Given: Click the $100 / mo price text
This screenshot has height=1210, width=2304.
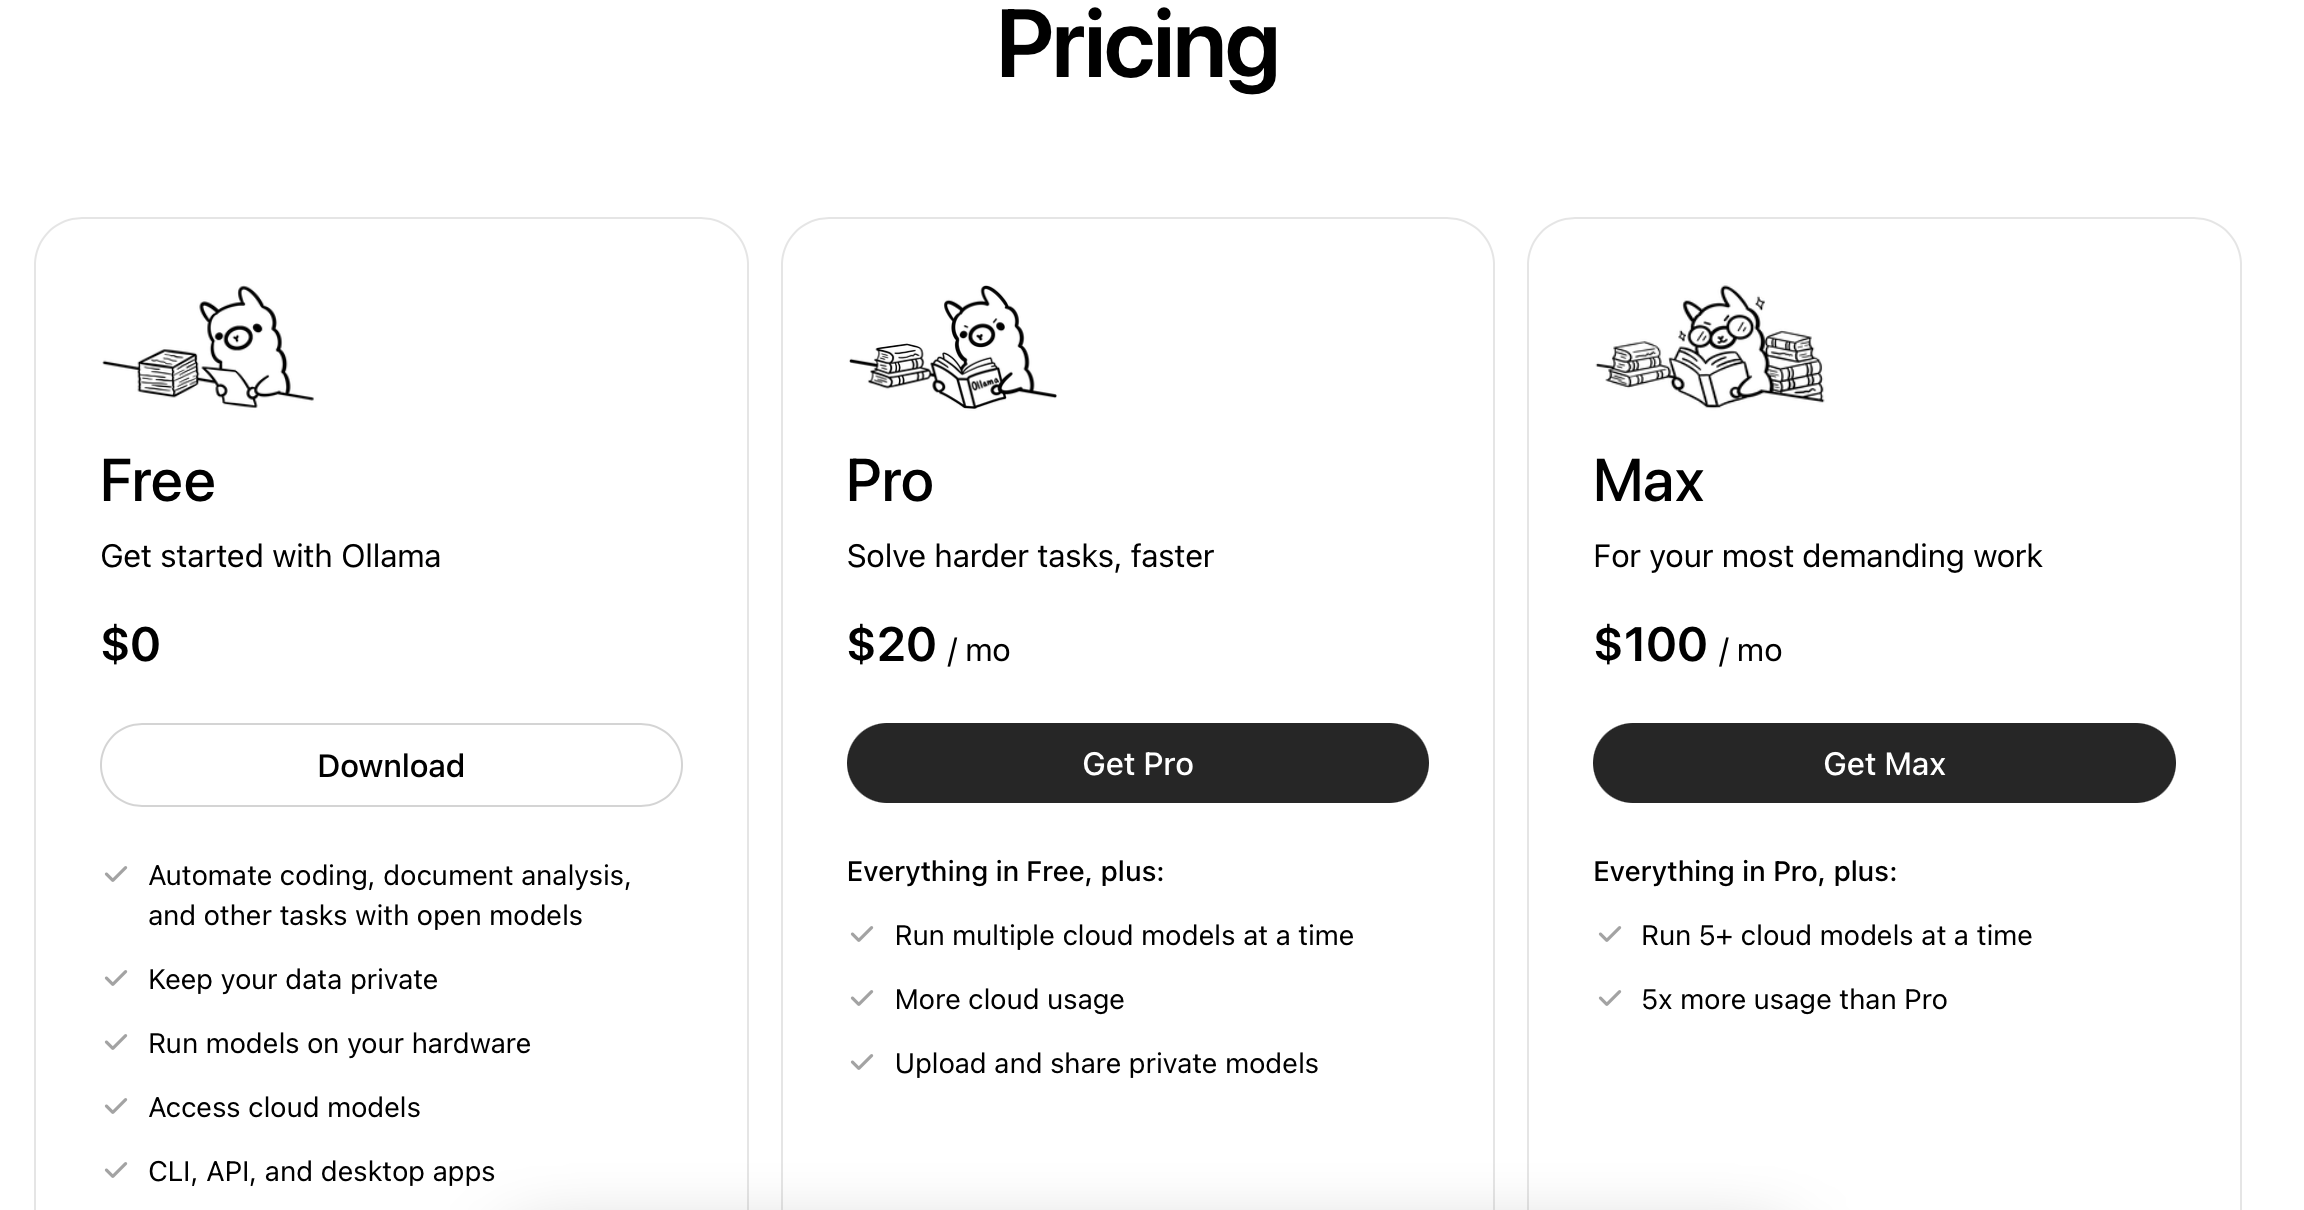Looking at the screenshot, I should [x=1687, y=646].
